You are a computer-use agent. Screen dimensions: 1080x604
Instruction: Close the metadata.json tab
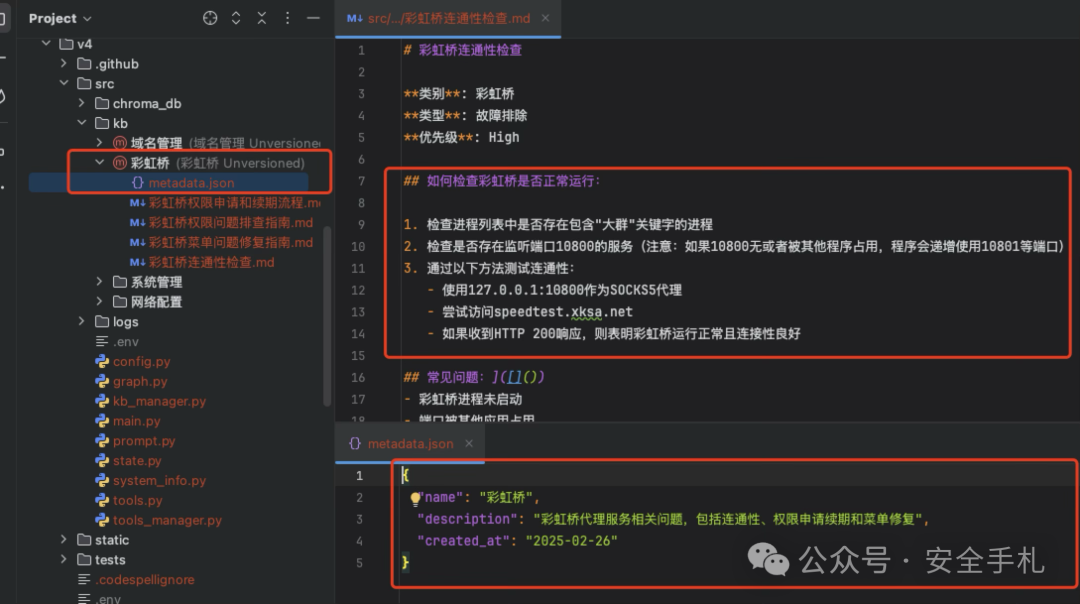tap(469, 443)
